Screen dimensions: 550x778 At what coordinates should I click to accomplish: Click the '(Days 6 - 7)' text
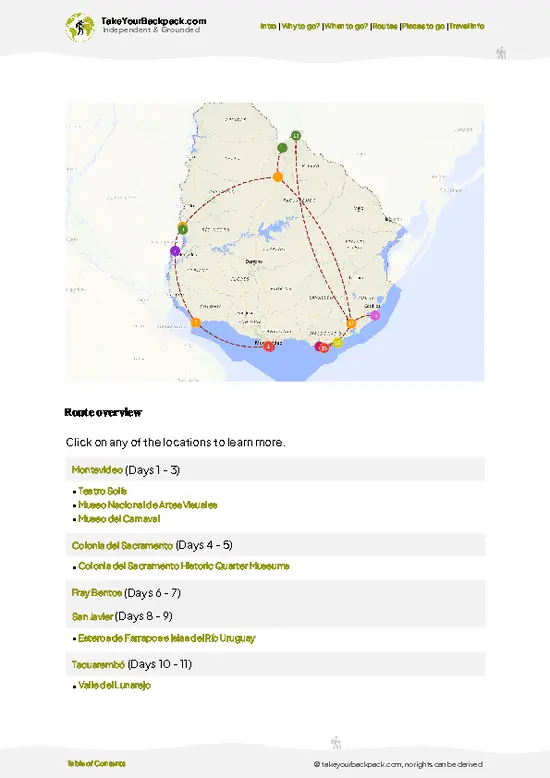[x=152, y=592]
